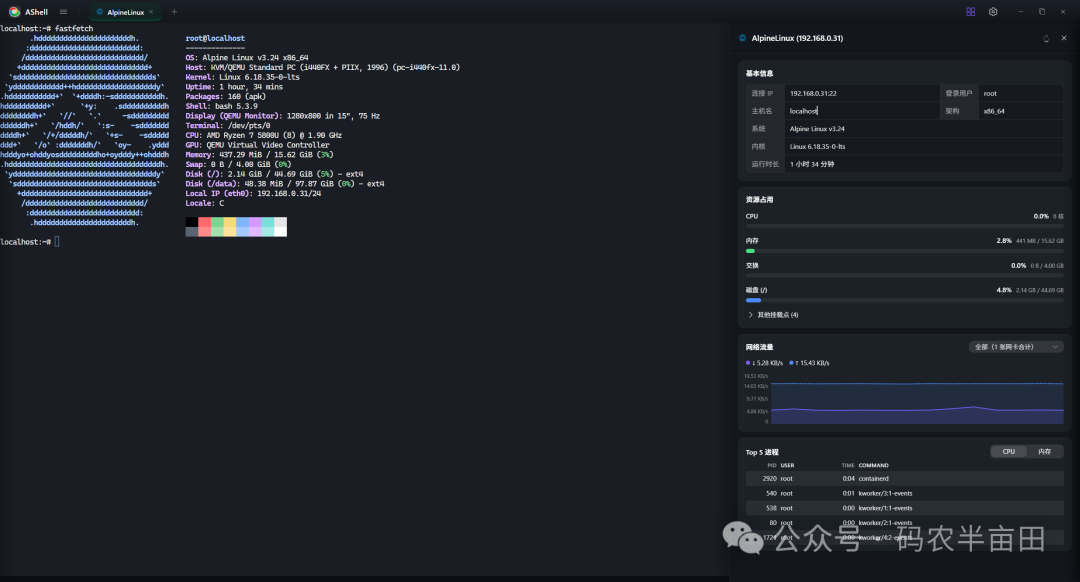Click the USER column header
The image size is (1080, 582).
(x=787, y=466)
